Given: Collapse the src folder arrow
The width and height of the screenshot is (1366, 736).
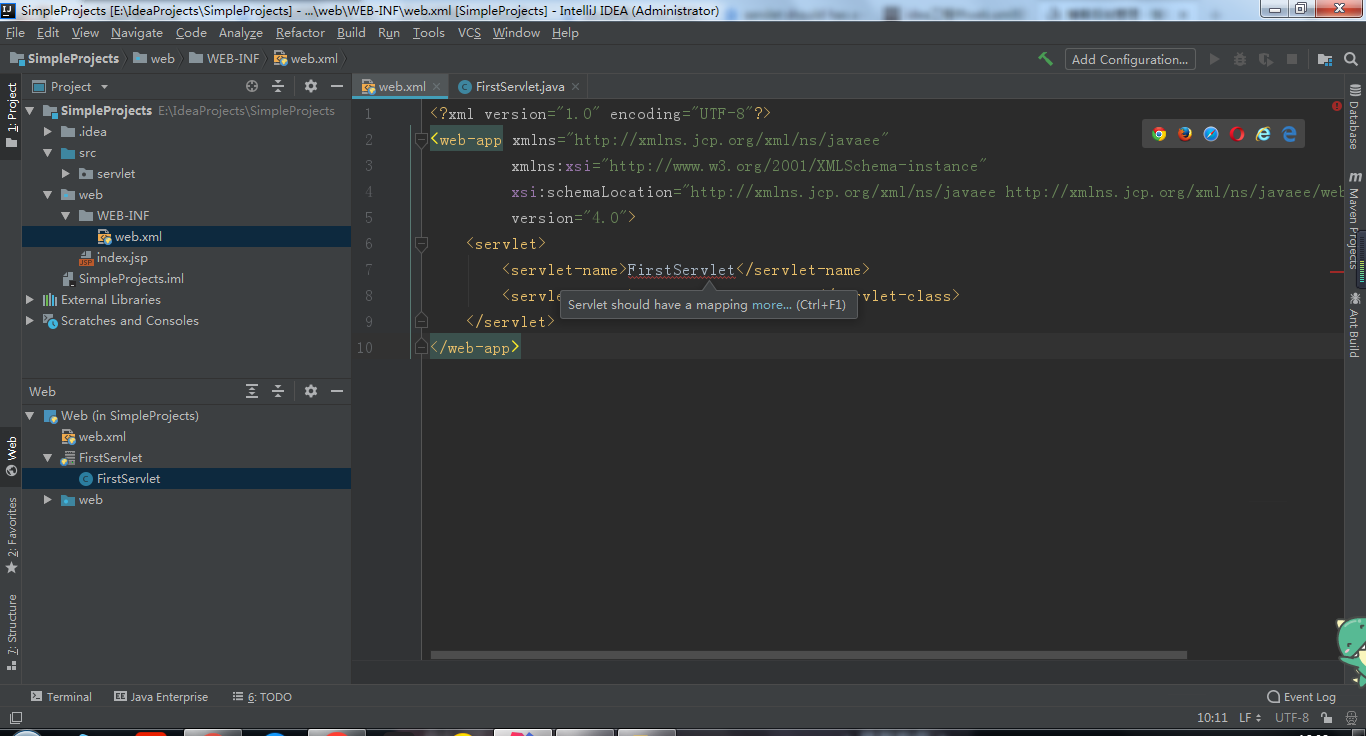Looking at the screenshot, I should click(48, 152).
